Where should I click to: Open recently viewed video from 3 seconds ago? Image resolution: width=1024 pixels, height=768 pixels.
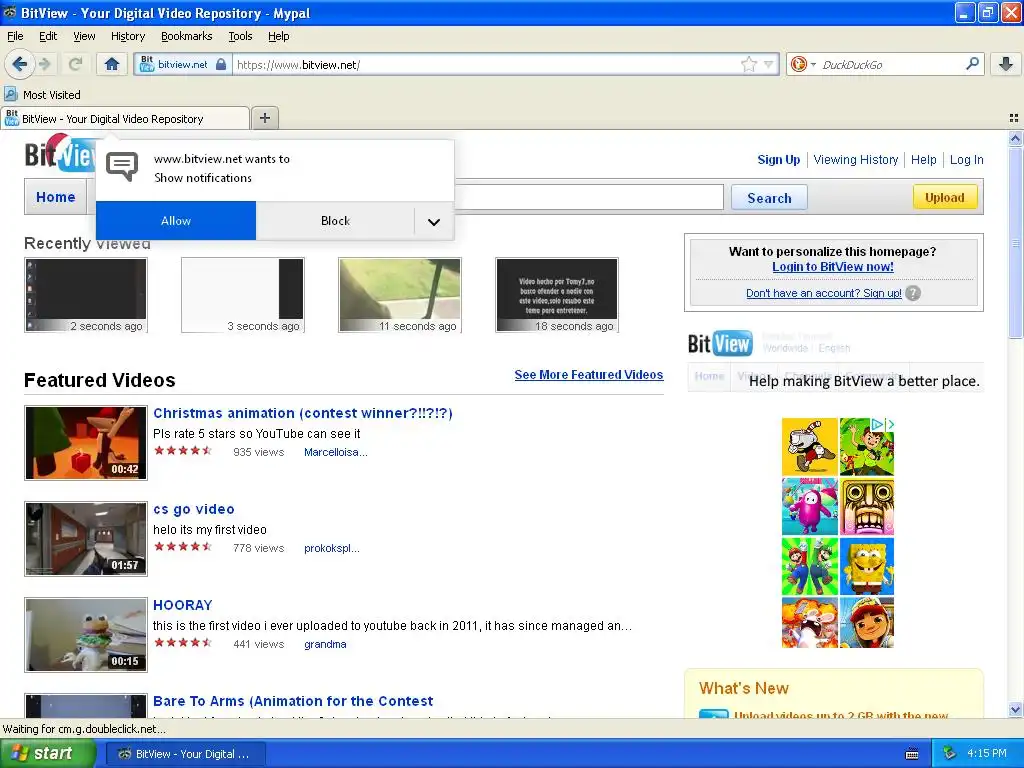242,295
